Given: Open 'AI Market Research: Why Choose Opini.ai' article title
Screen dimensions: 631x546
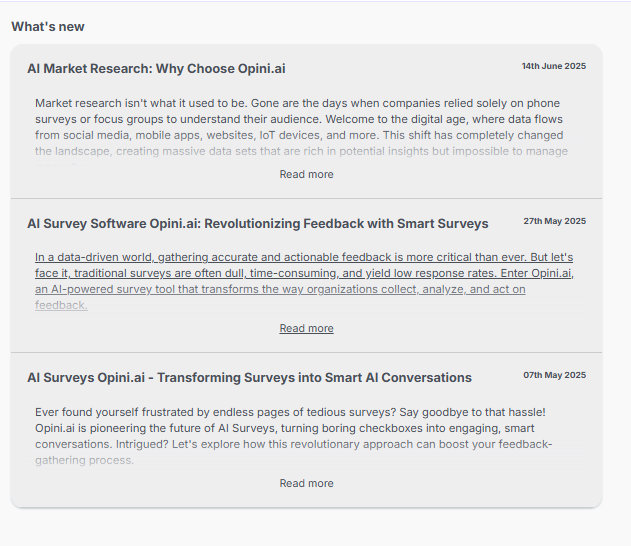Looking at the screenshot, I should click(156, 69).
